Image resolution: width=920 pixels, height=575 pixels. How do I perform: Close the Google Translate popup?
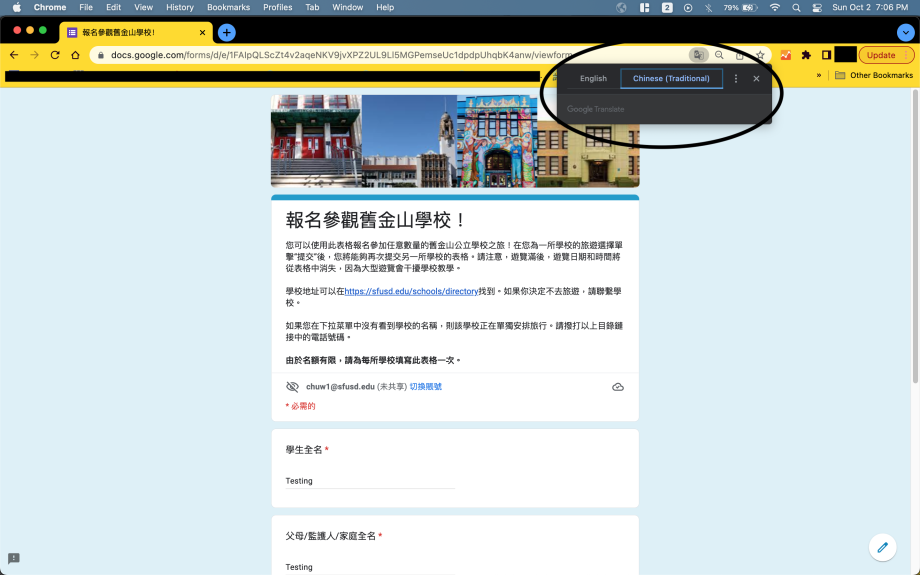click(x=756, y=79)
